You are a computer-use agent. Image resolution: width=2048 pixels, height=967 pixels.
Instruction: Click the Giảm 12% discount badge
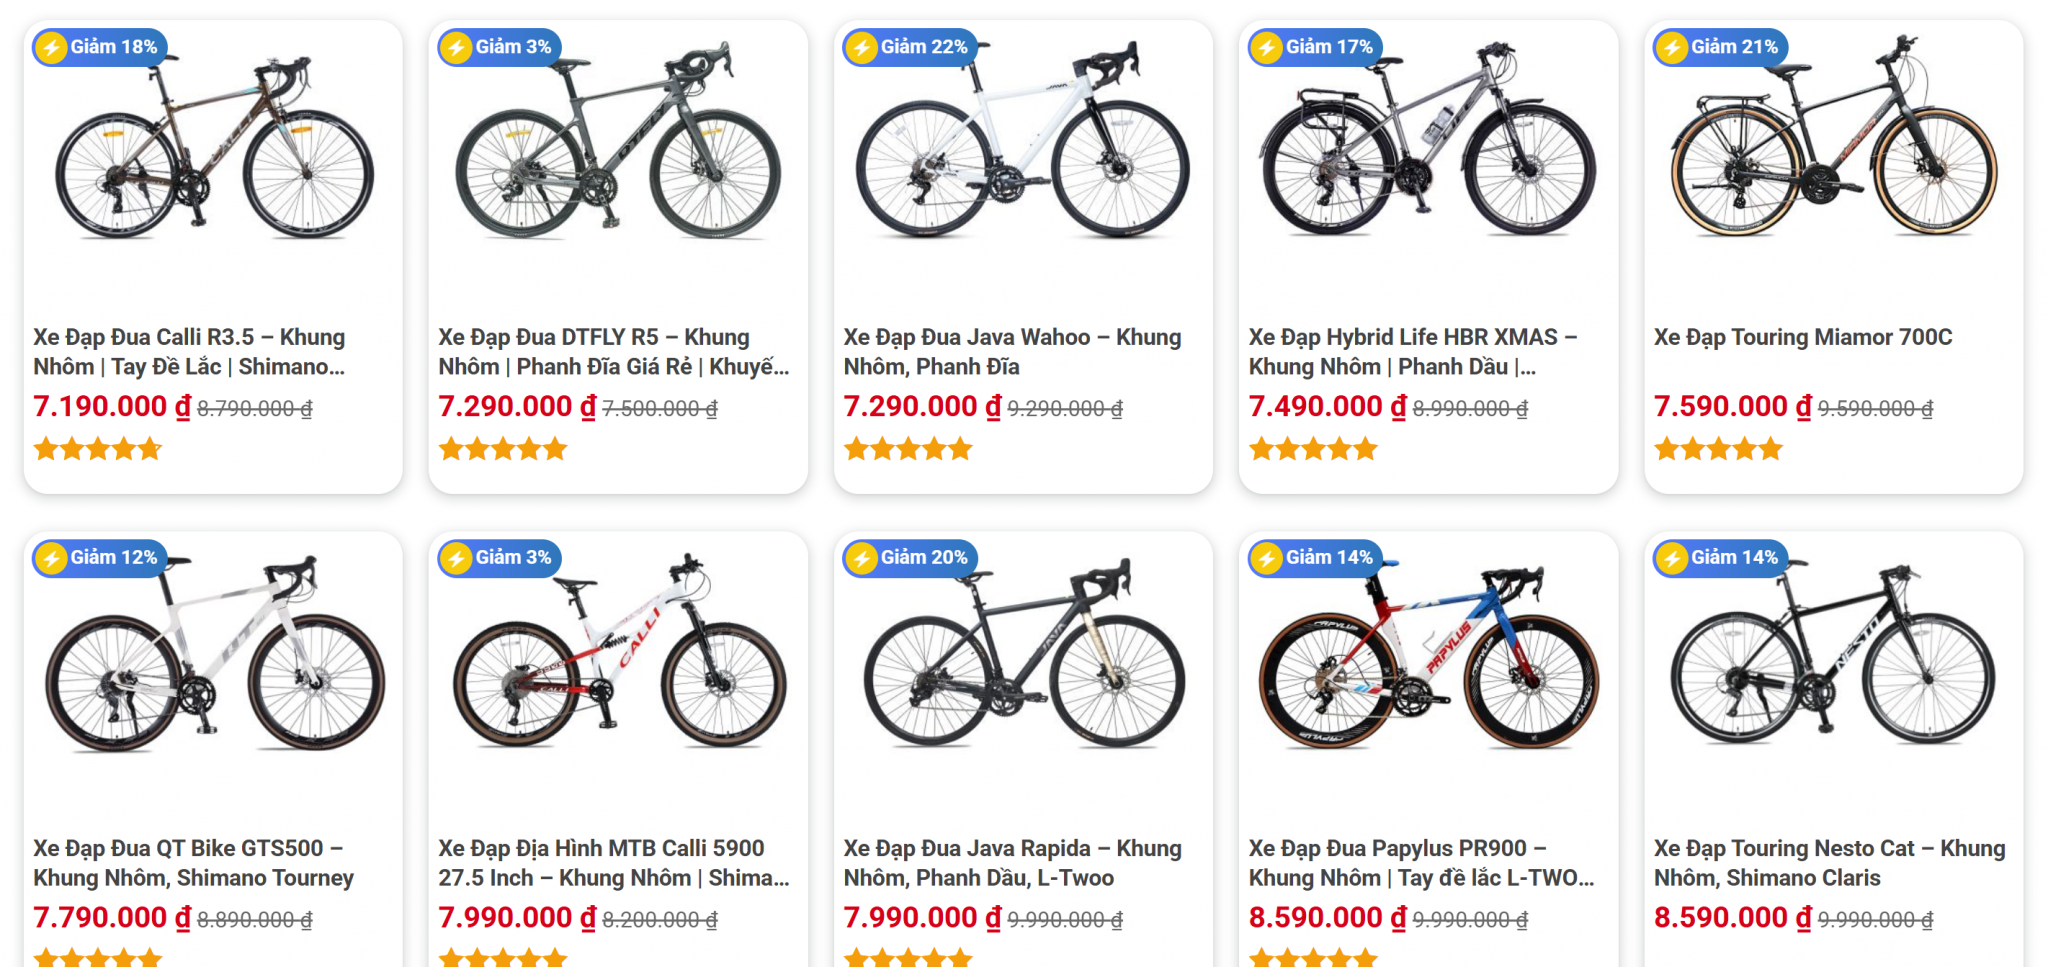98,558
